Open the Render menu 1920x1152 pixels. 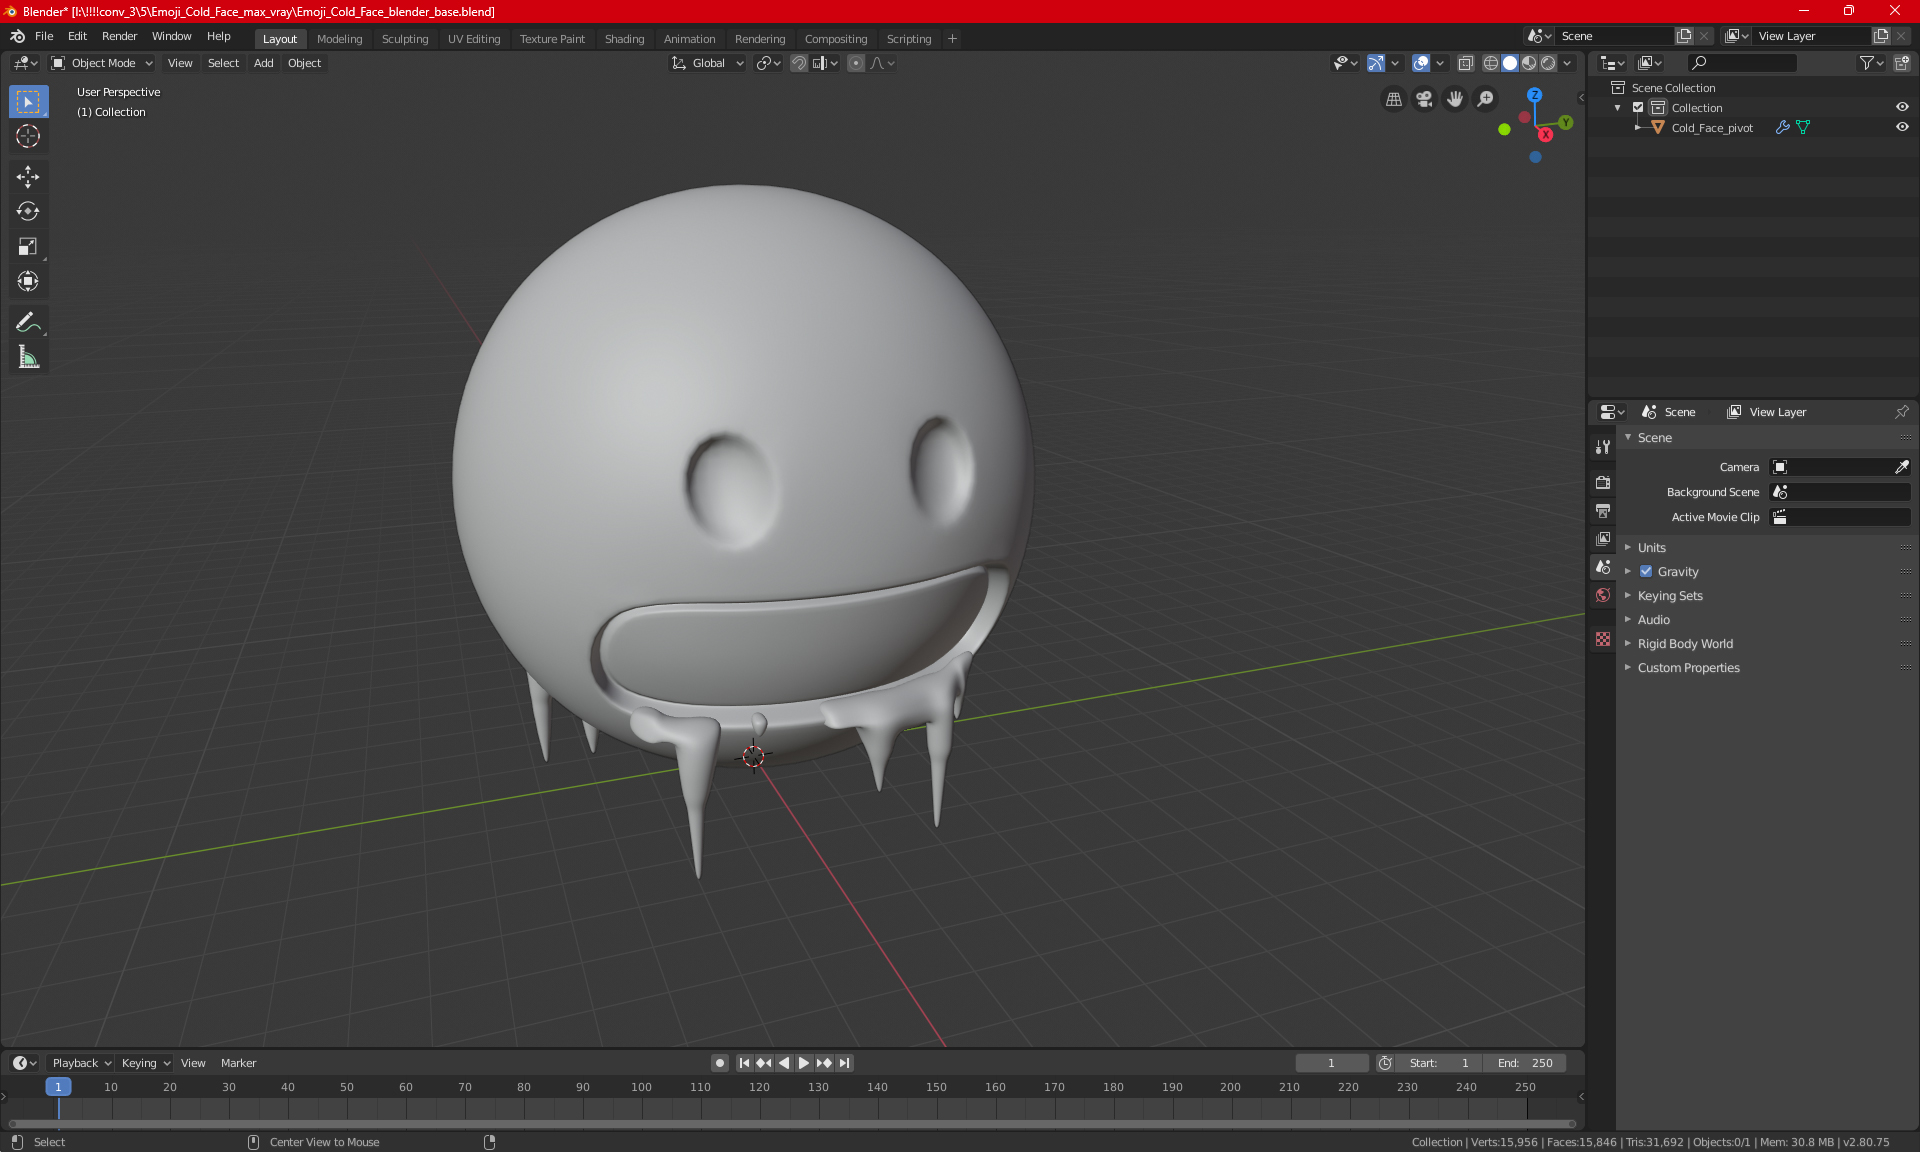119,36
